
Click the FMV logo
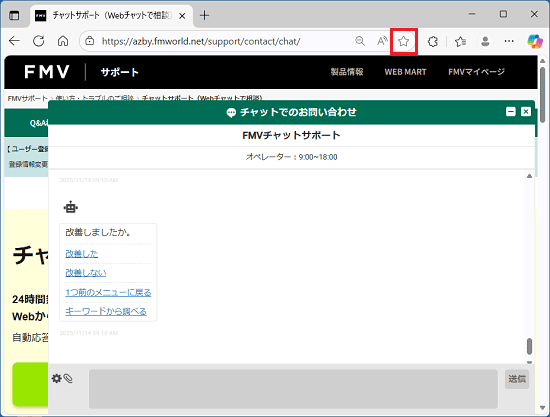[47, 72]
